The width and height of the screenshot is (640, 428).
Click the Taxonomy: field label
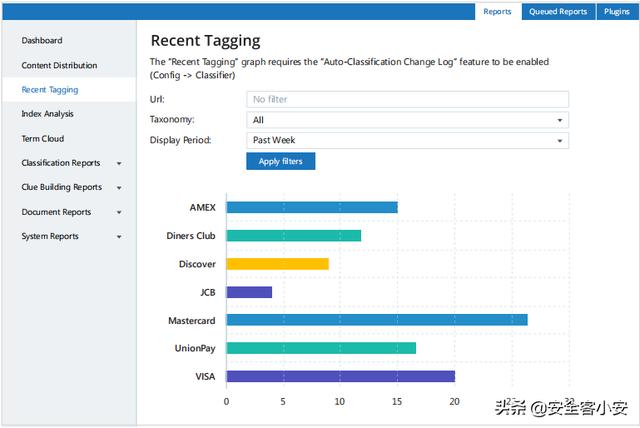(x=172, y=120)
